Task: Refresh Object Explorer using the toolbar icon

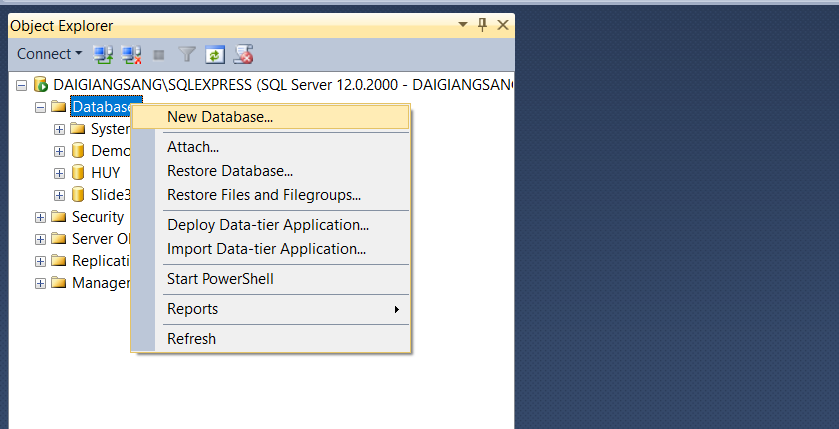Action: [x=214, y=54]
